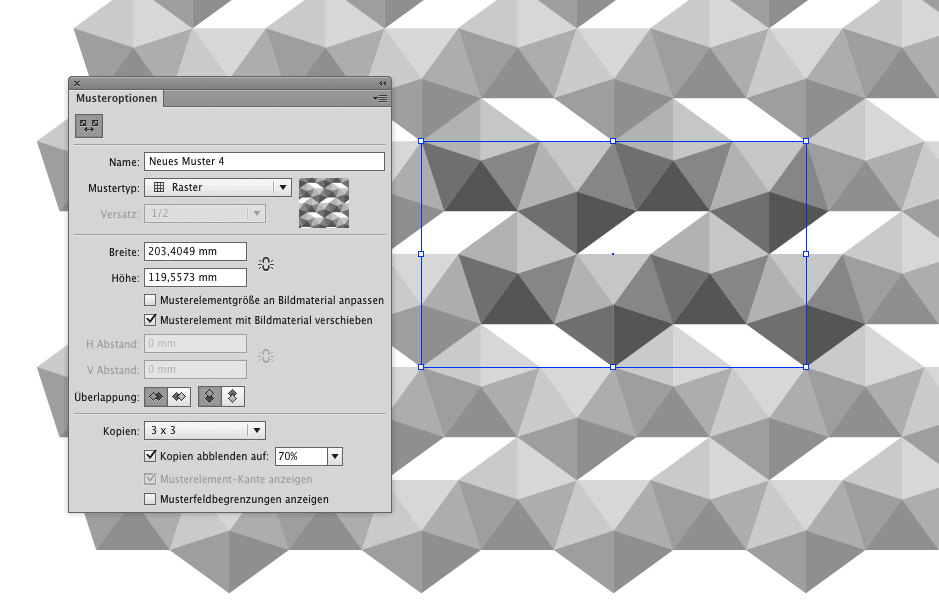Image resolution: width=939 pixels, height=607 pixels.
Task: Select left-in-front overlap icon
Action: [x=156, y=396]
